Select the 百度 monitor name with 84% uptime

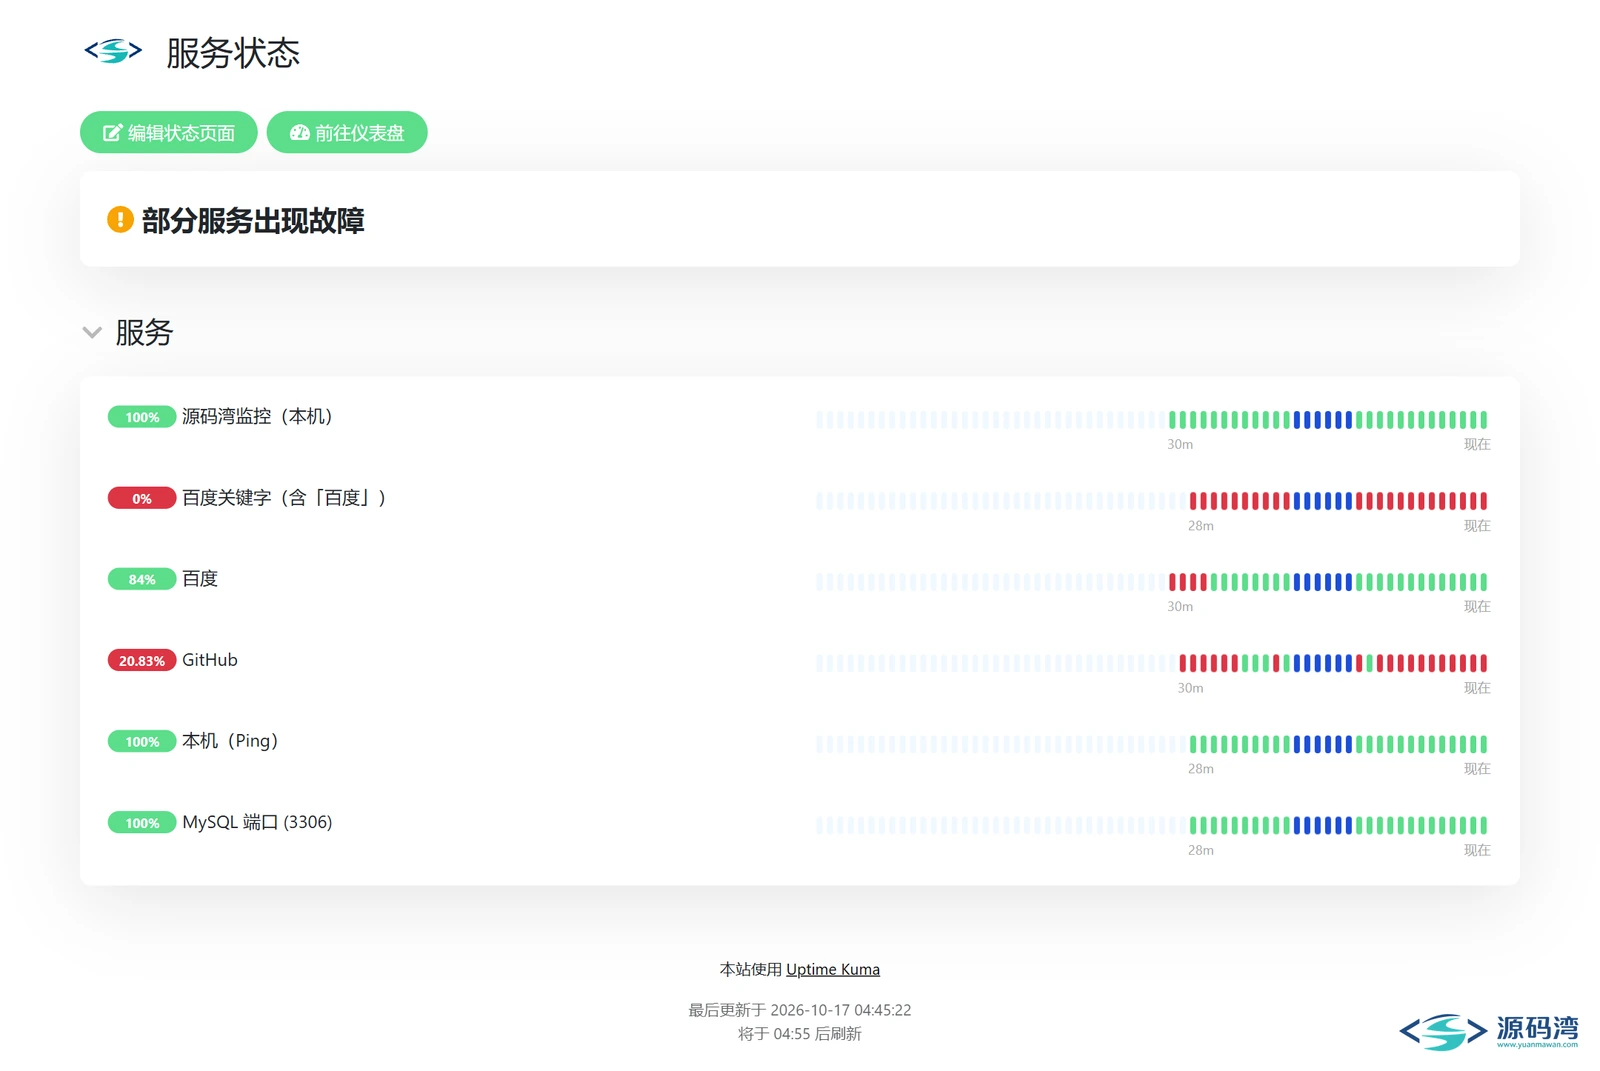(x=200, y=578)
